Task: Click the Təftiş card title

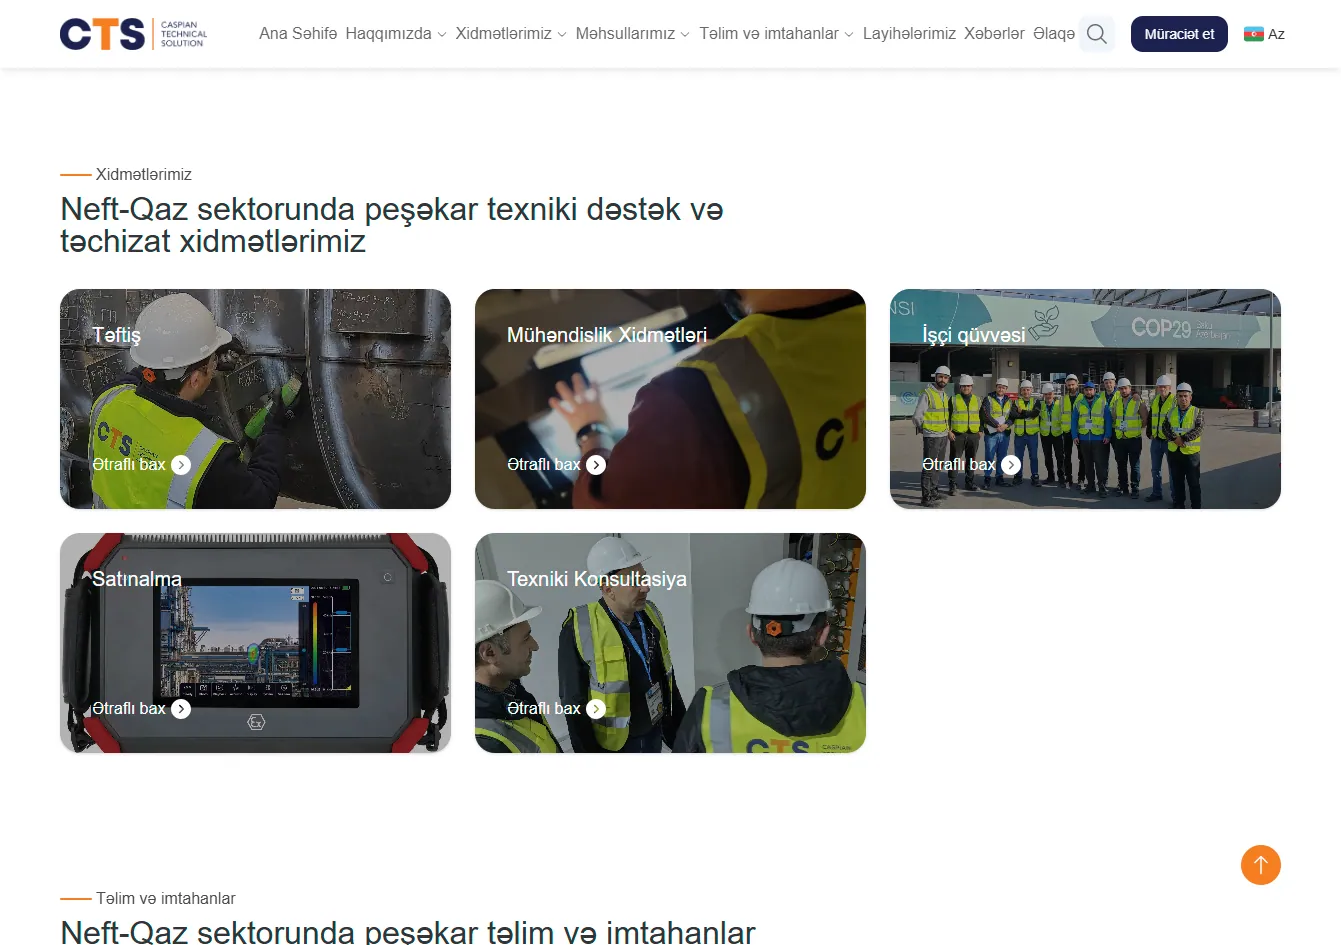Action: click(x=116, y=336)
